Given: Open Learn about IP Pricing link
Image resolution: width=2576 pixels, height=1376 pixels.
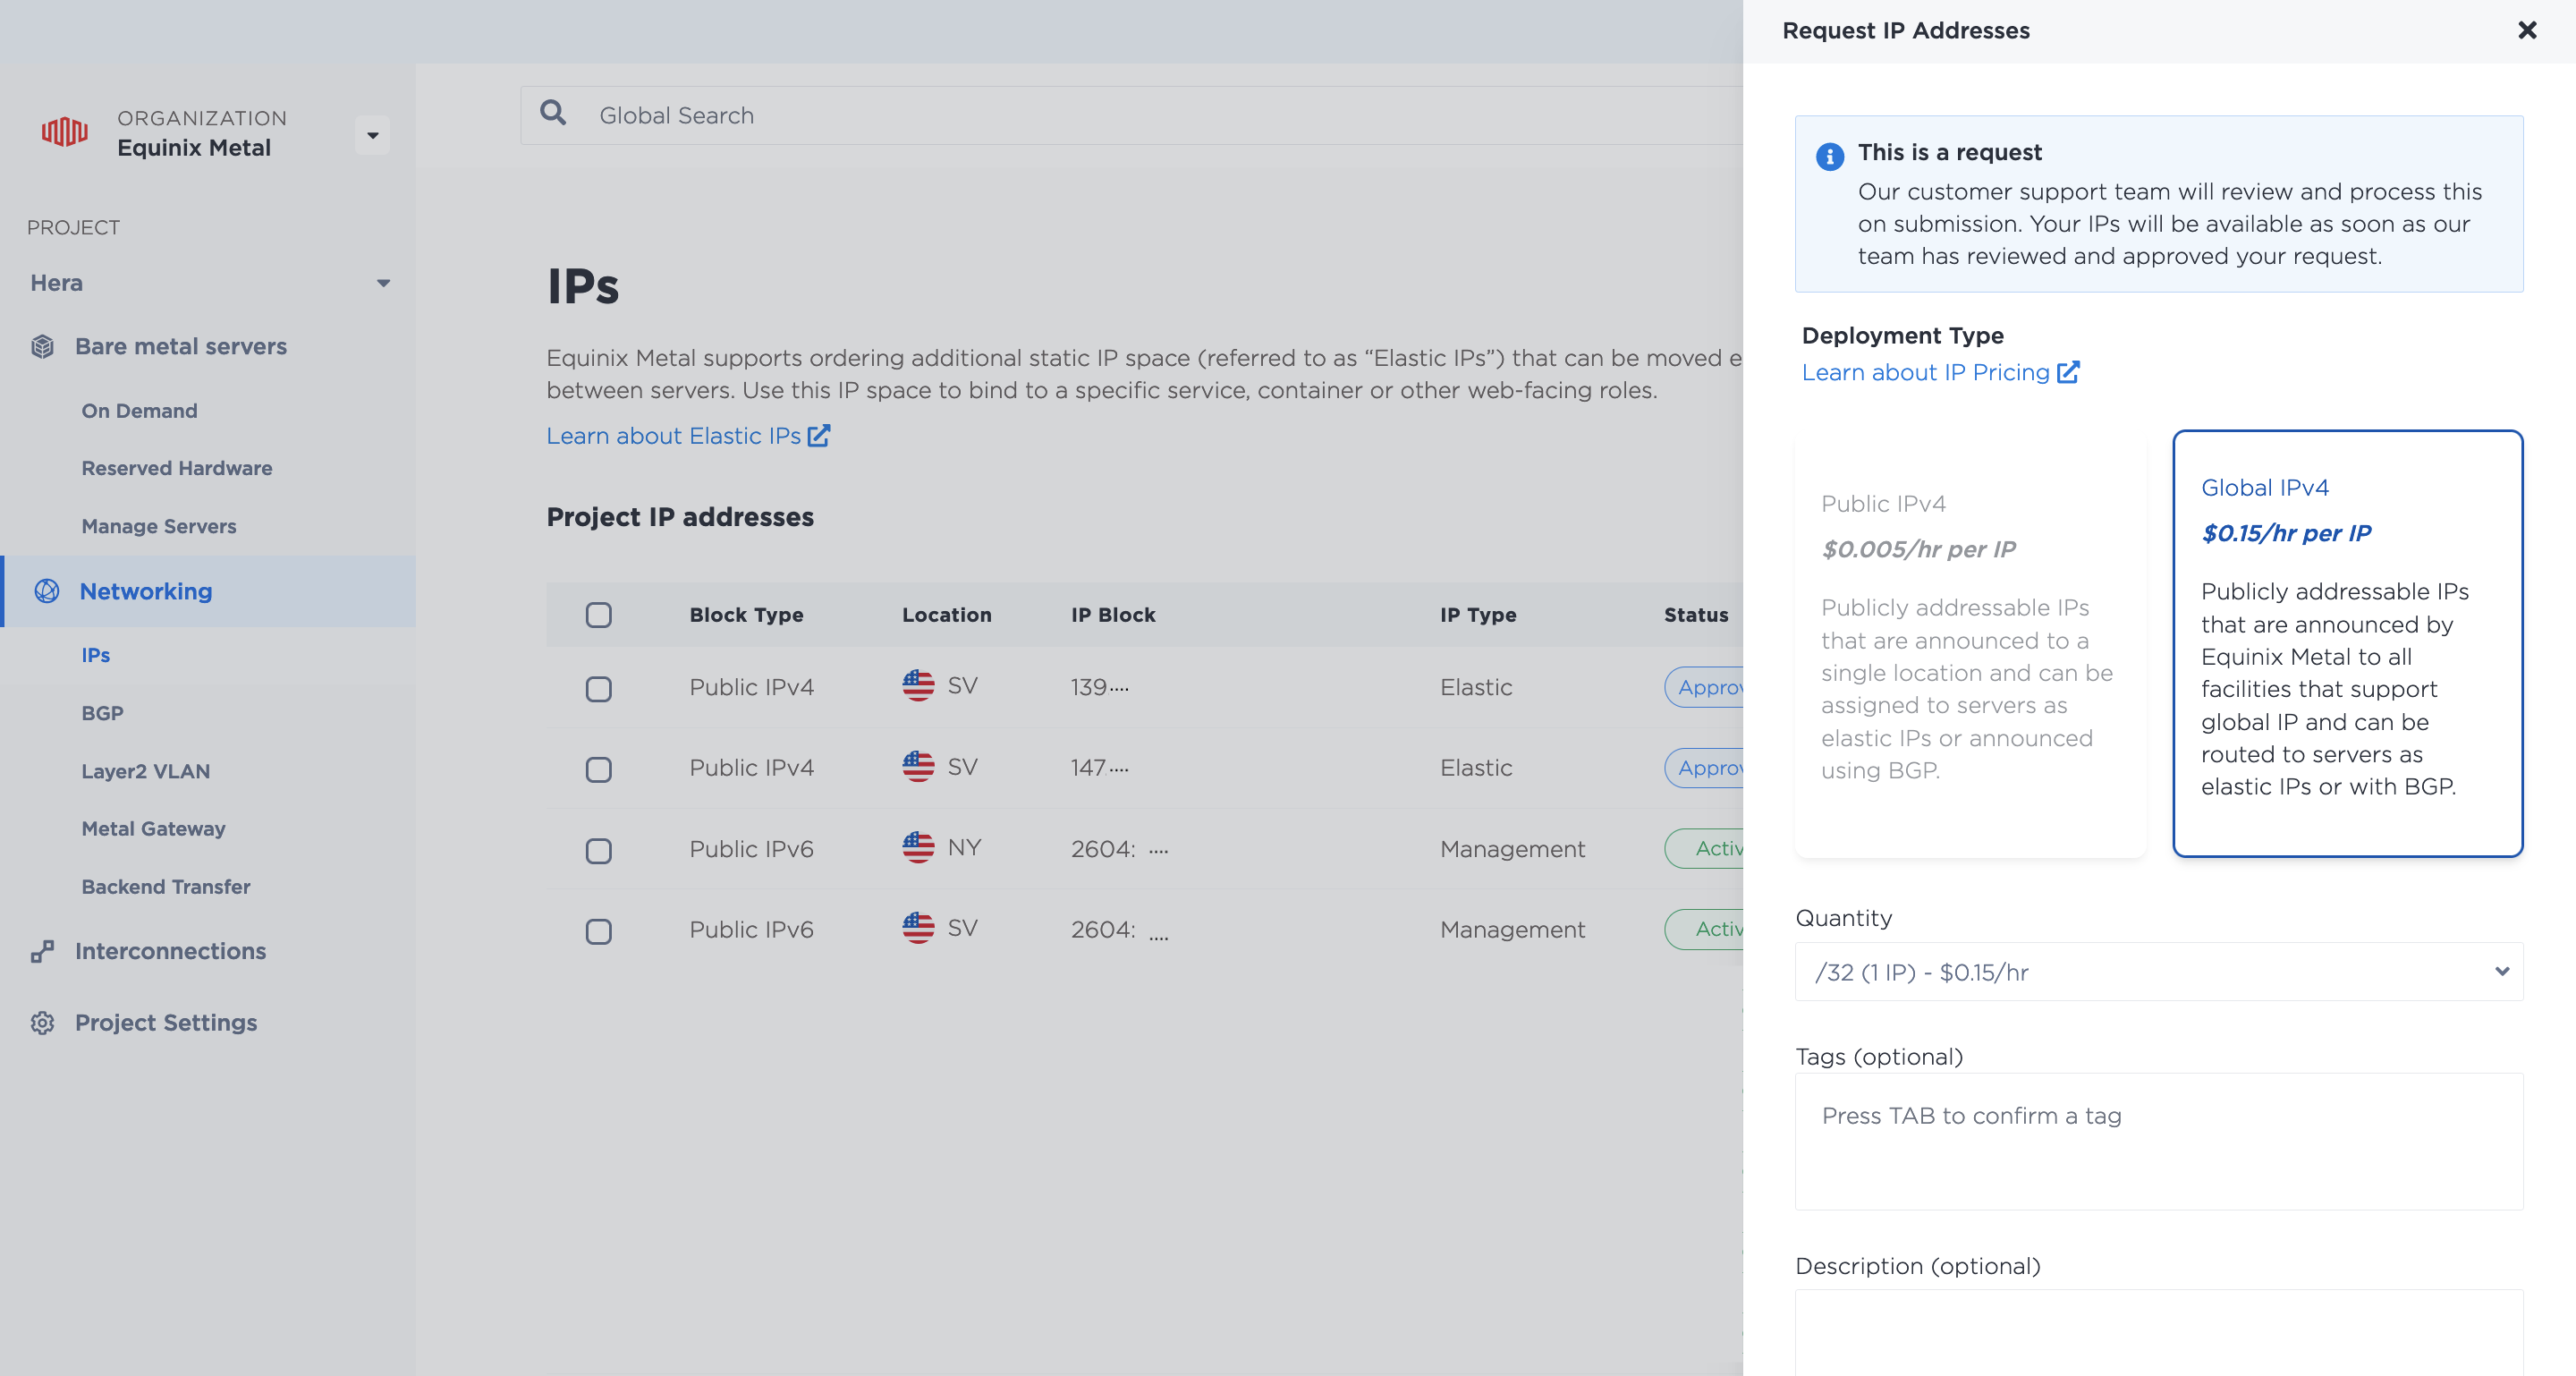Looking at the screenshot, I should coord(1926,372).
